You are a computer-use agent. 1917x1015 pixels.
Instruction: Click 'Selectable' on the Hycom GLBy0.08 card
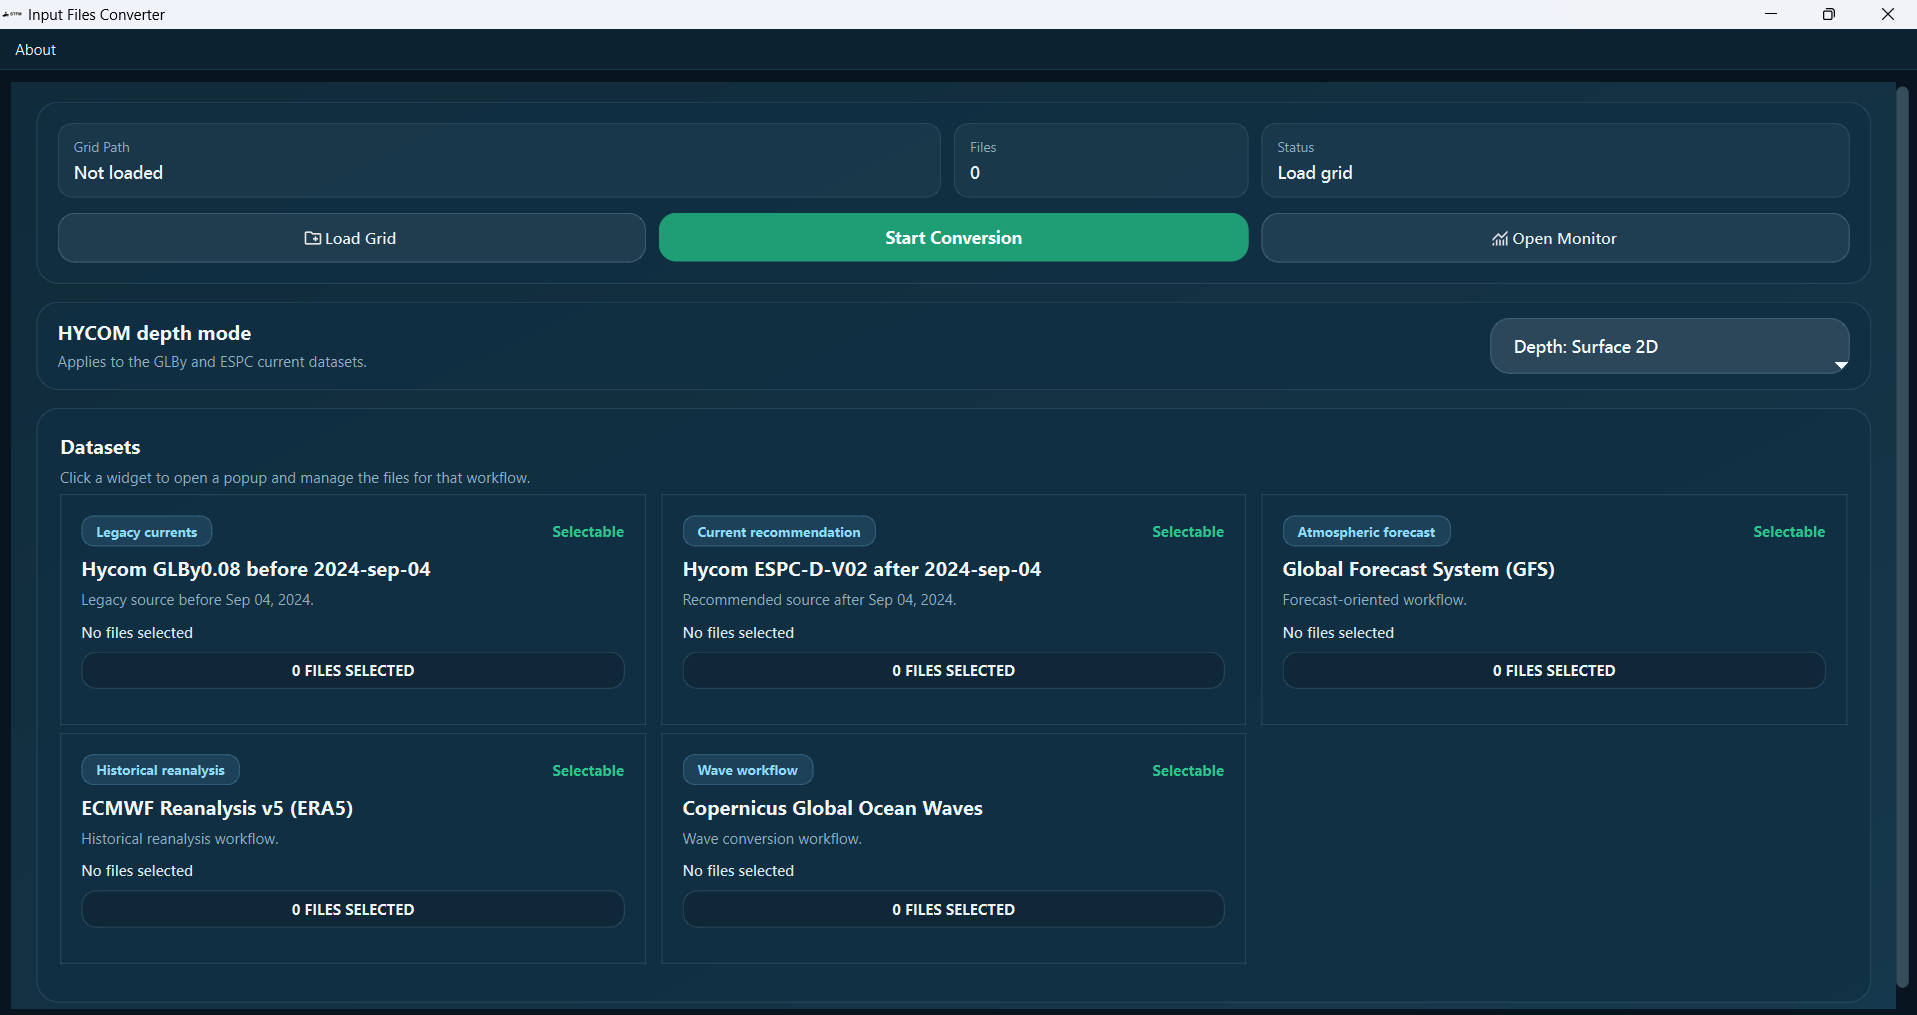pos(588,532)
